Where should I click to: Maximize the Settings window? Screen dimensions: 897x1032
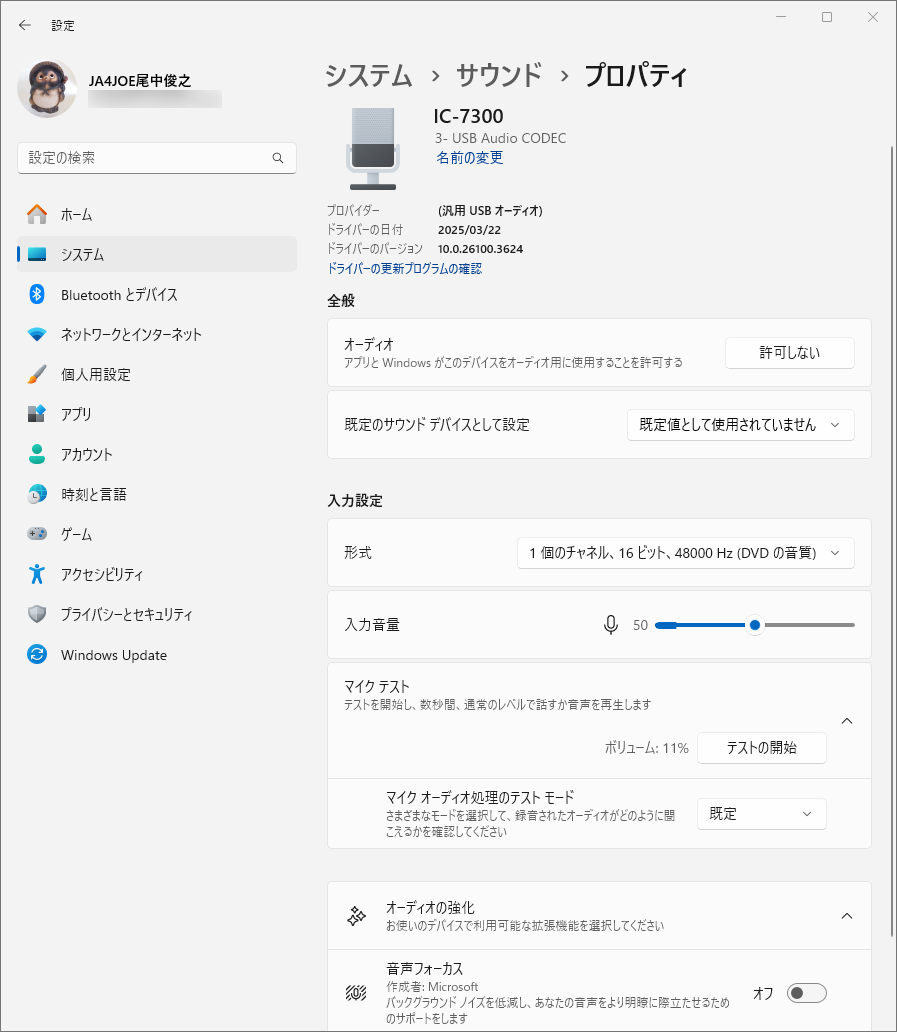pyautogui.click(x=827, y=17)
